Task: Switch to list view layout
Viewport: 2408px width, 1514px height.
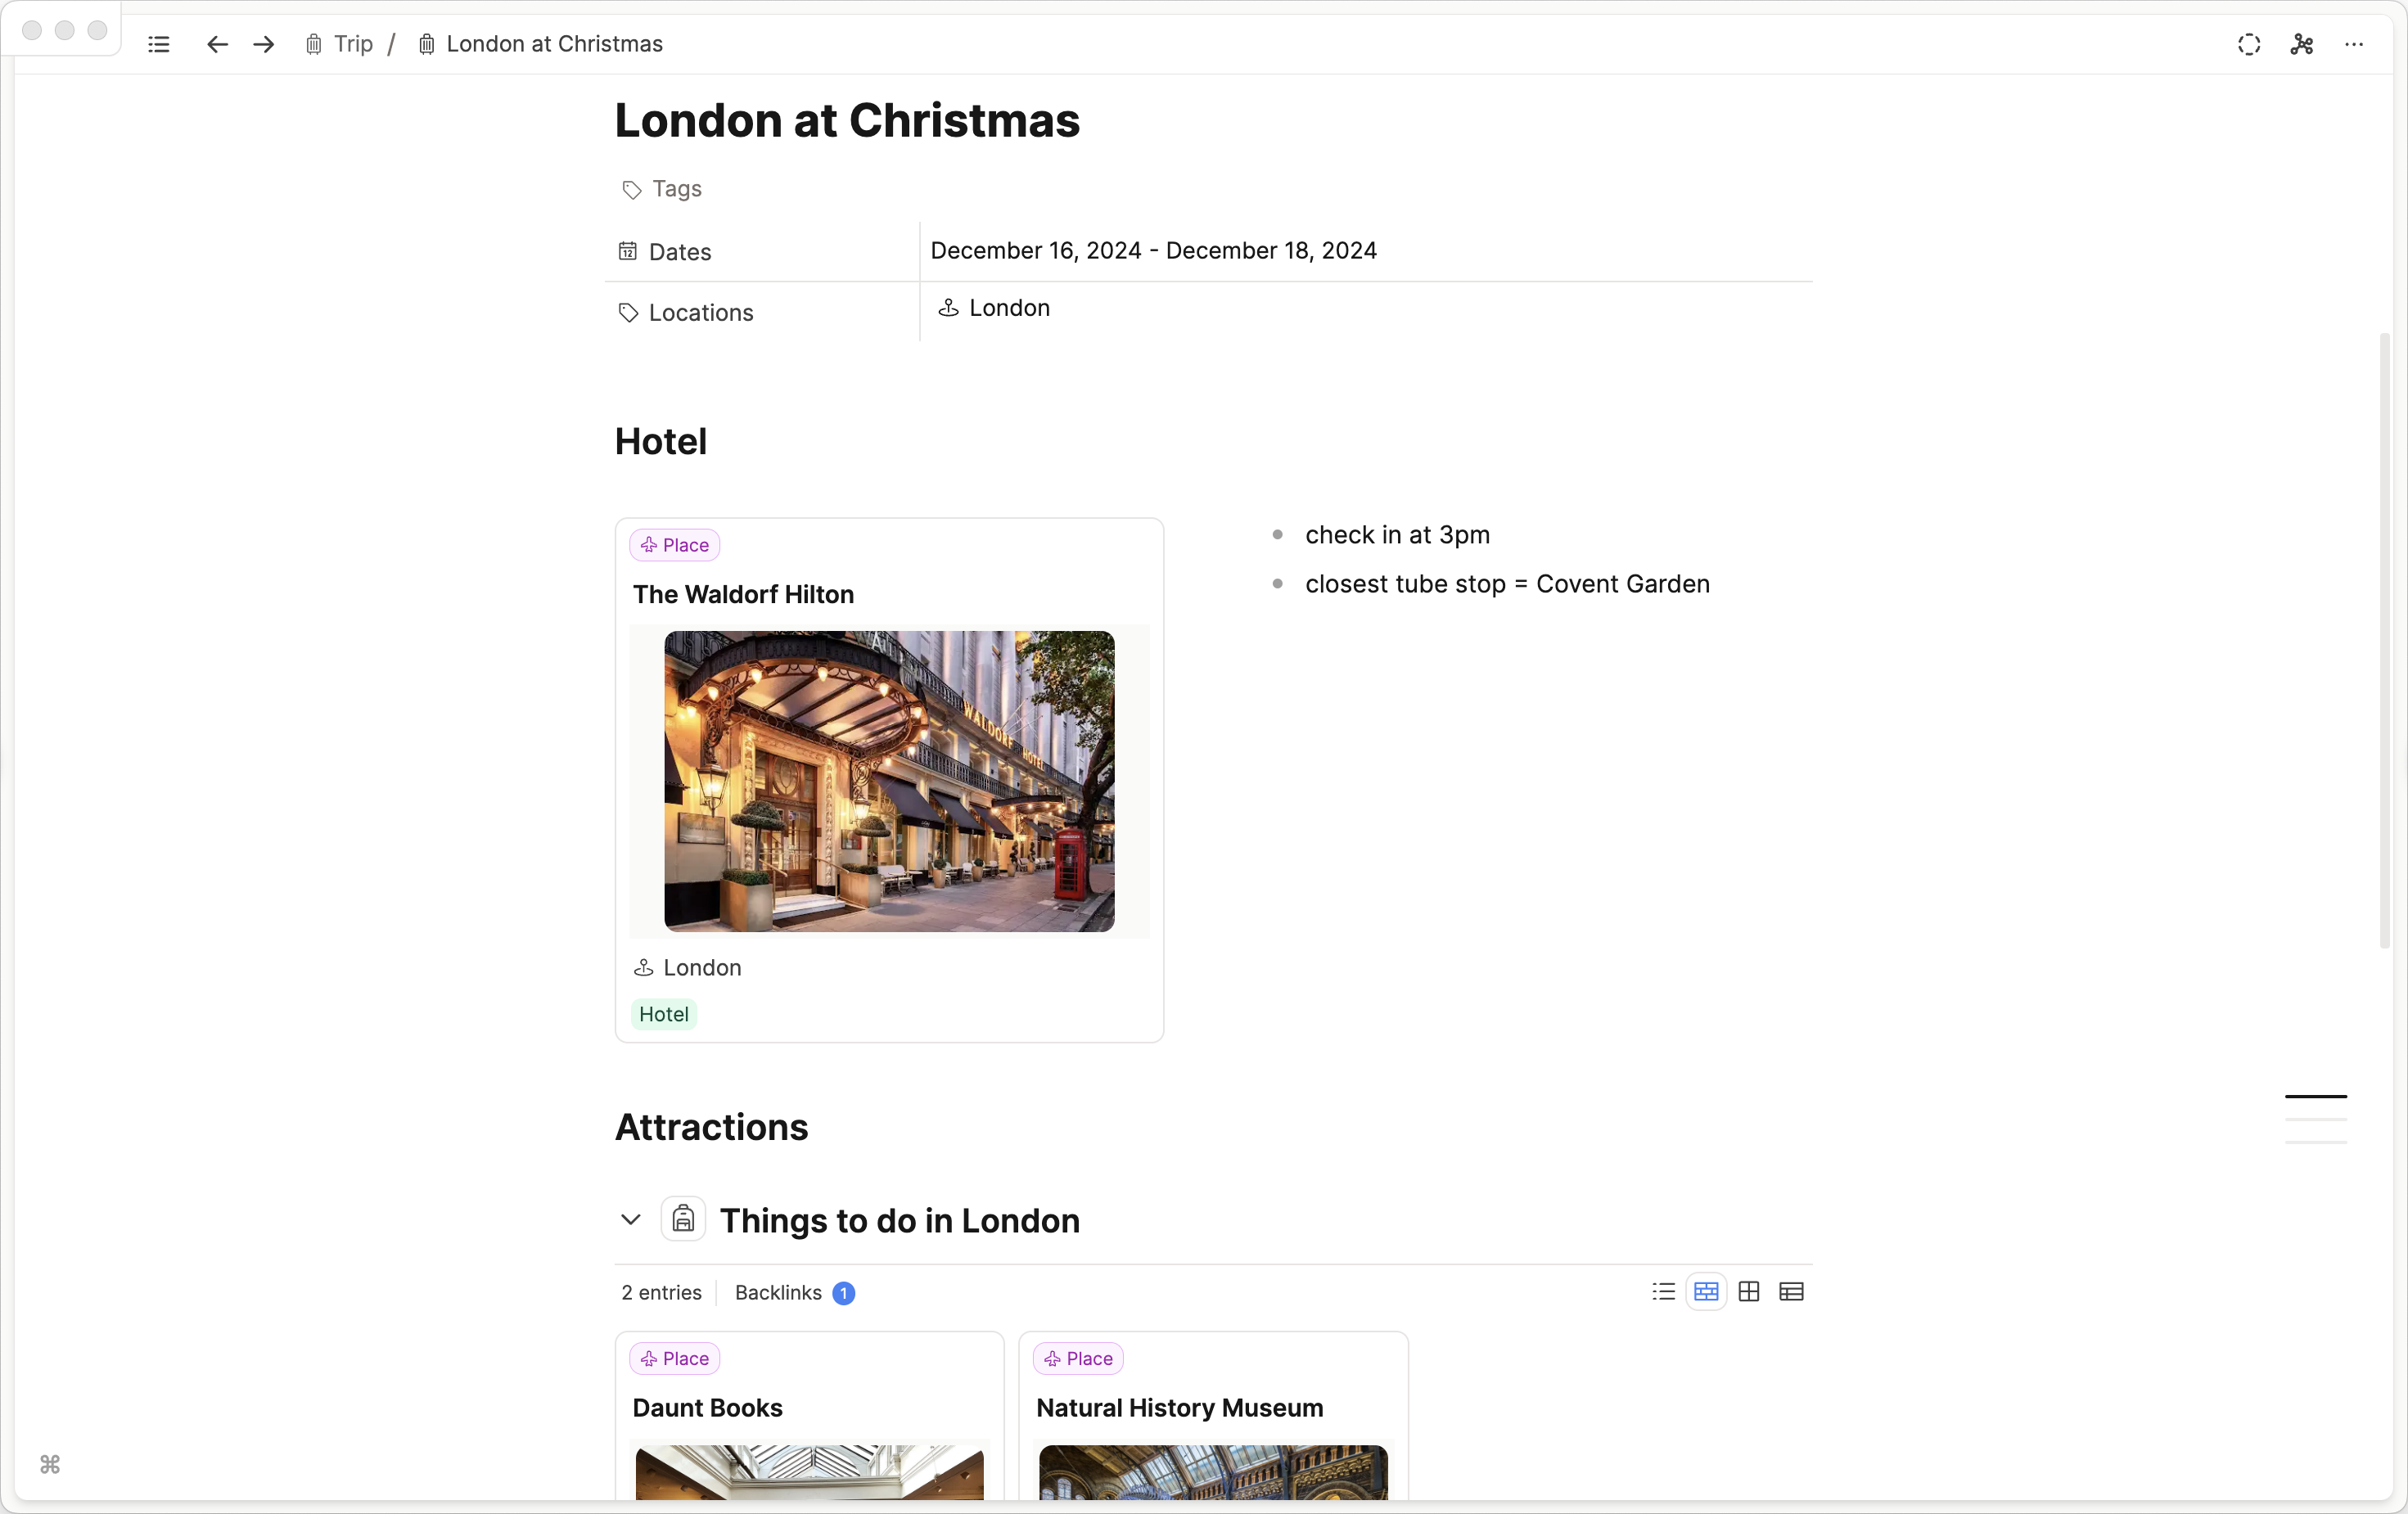Action: [1663, 1292]
